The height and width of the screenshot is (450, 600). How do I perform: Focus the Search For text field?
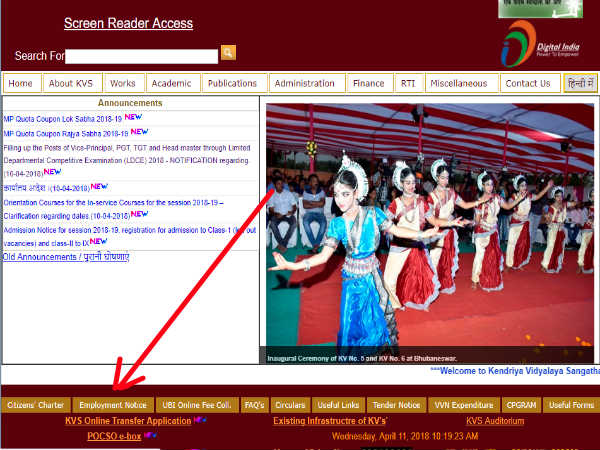[142, 56]
